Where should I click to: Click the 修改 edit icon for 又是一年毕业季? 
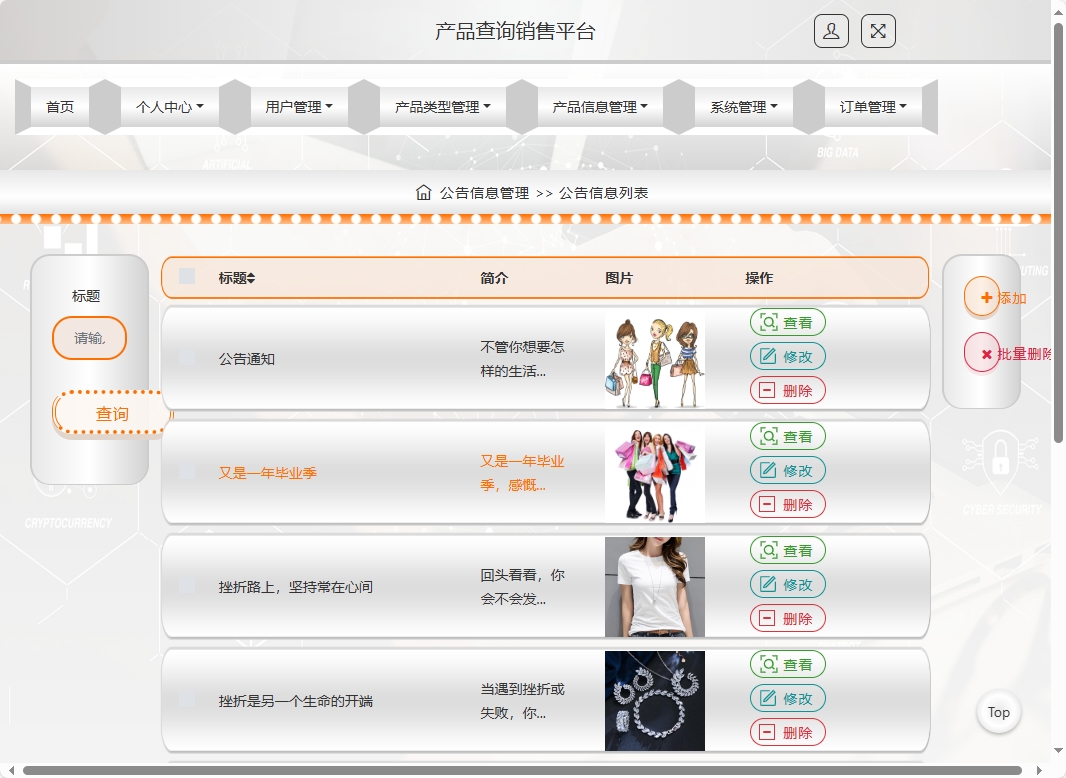pyautogui.click(x=767, y=470)
